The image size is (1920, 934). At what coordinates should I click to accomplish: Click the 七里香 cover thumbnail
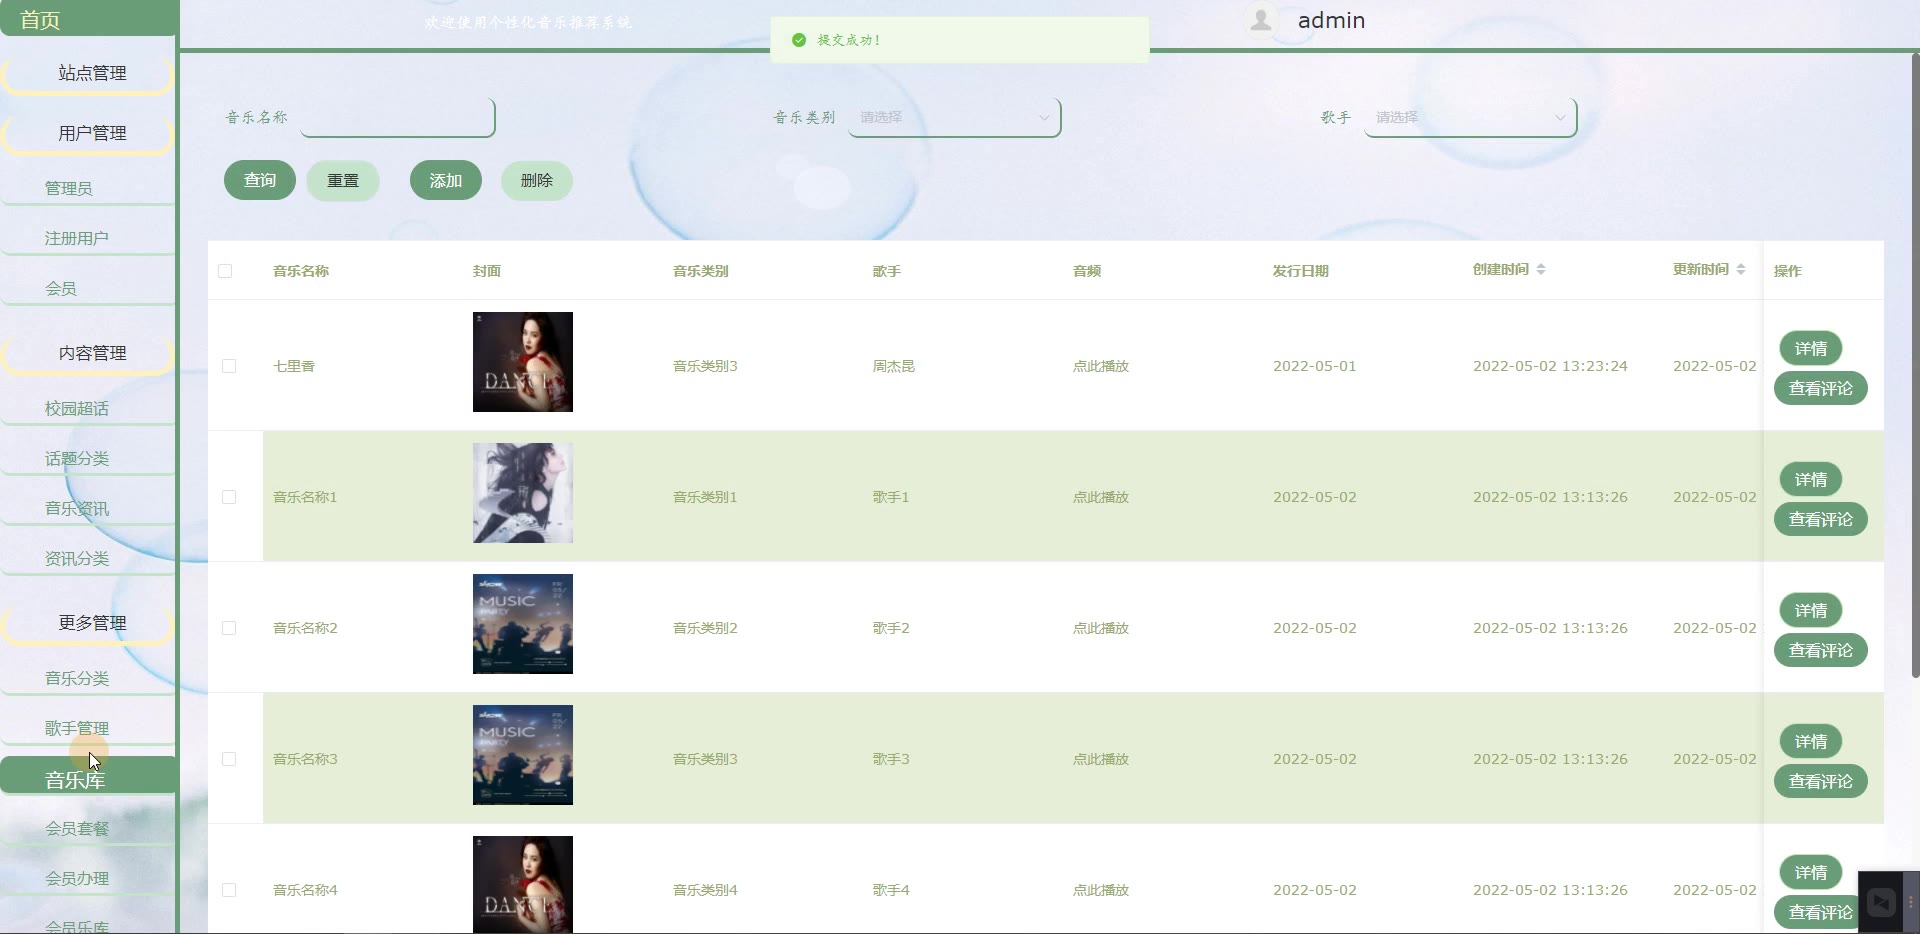[523, 362]
